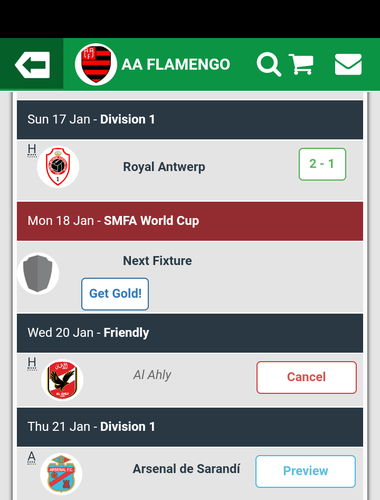Click the Get Gold! button

pyautogui.click(x=115, y=294)
